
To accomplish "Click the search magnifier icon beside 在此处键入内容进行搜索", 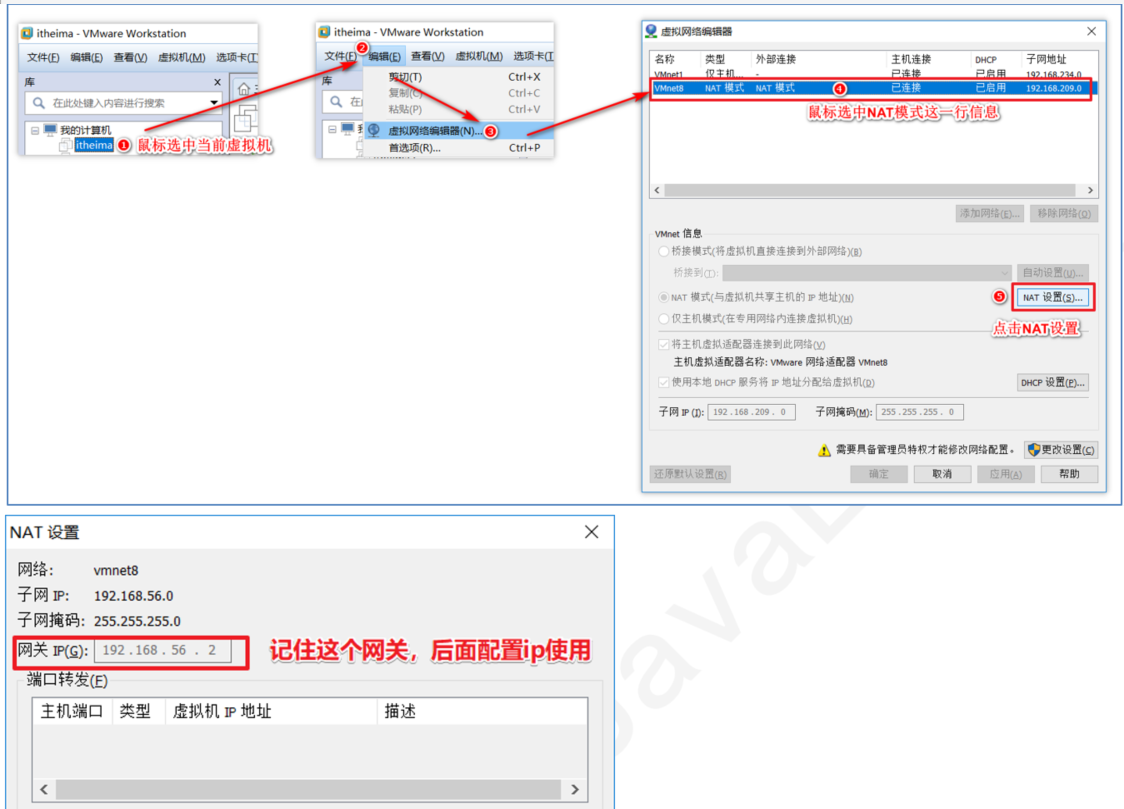I will tap(39, 103).
